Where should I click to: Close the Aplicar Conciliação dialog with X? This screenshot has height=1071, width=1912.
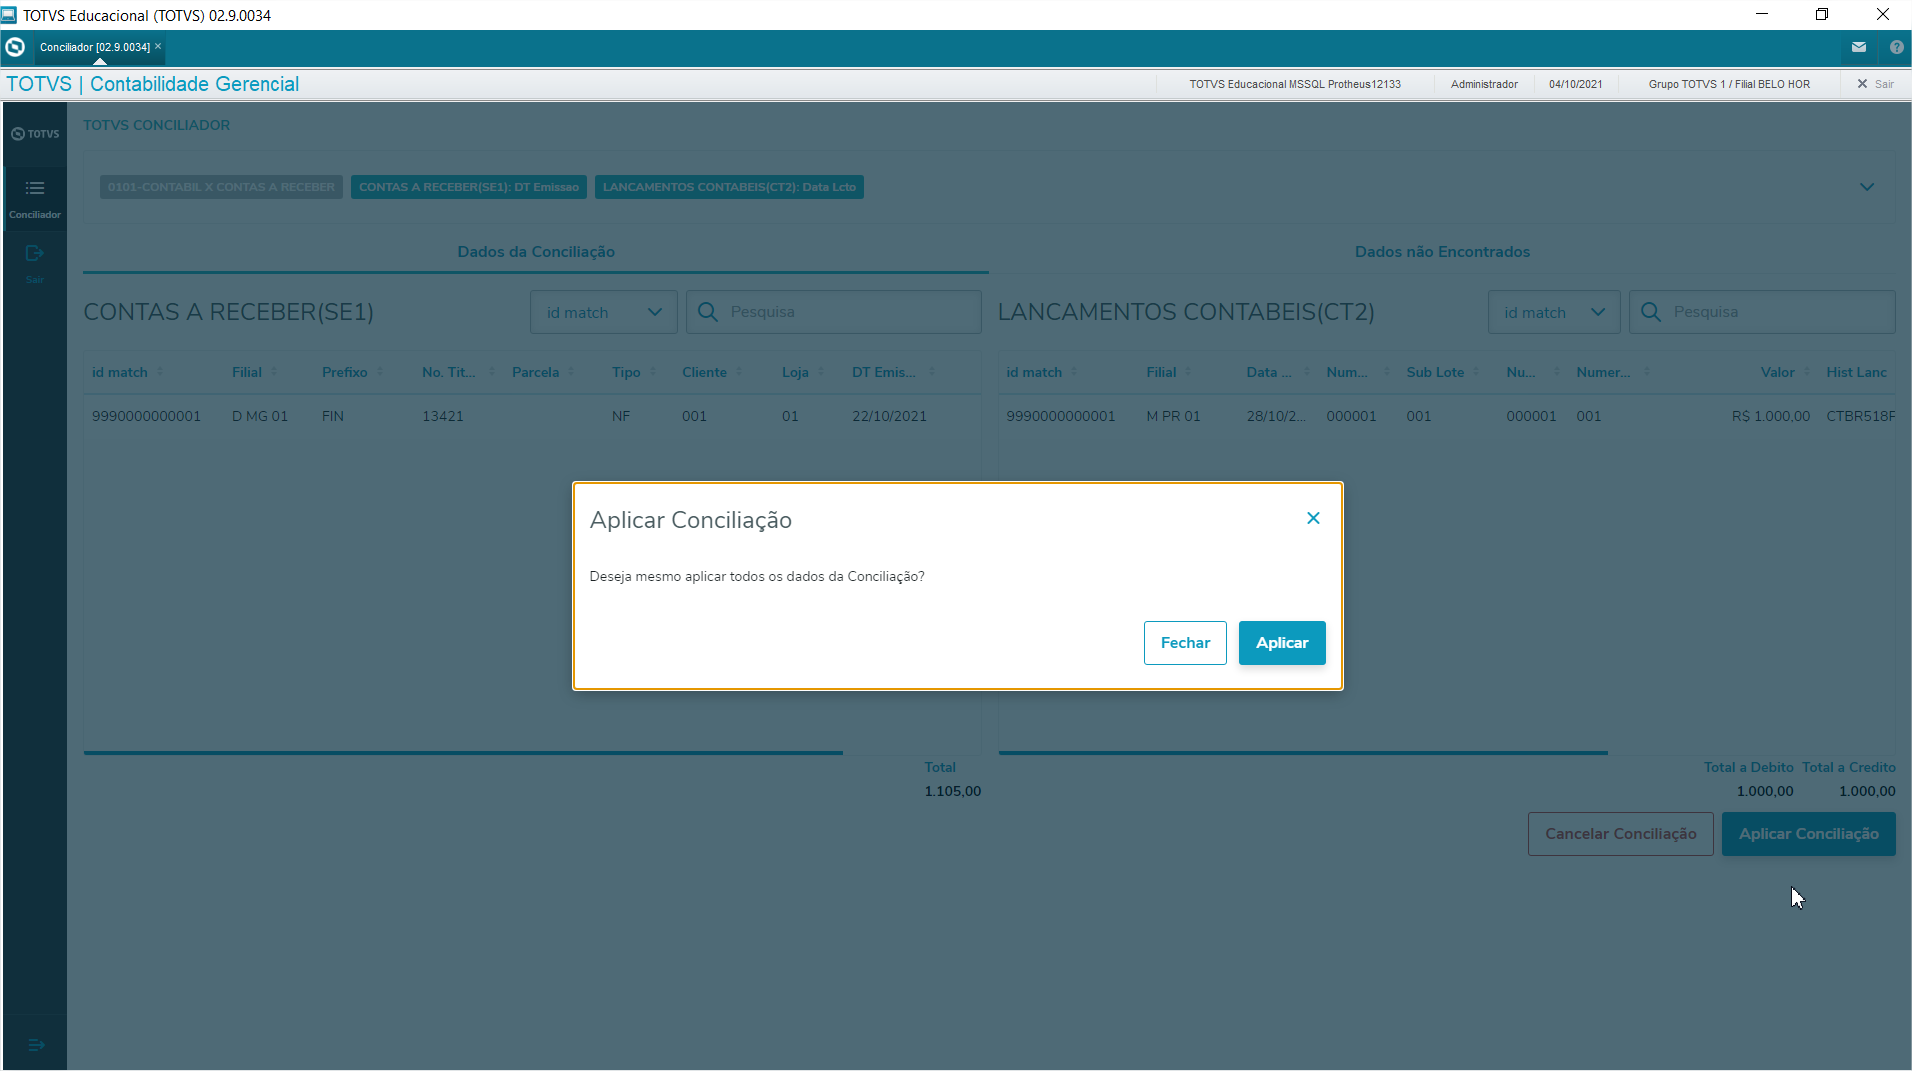pos(1313,518)
